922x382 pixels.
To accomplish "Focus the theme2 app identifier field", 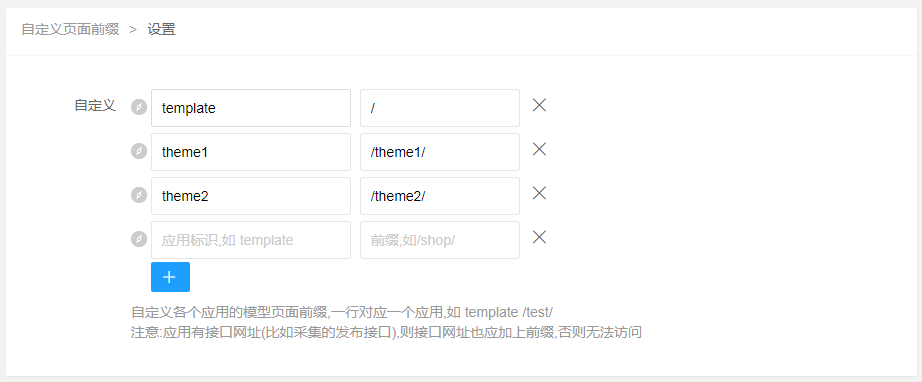I will tap(251, 196).
